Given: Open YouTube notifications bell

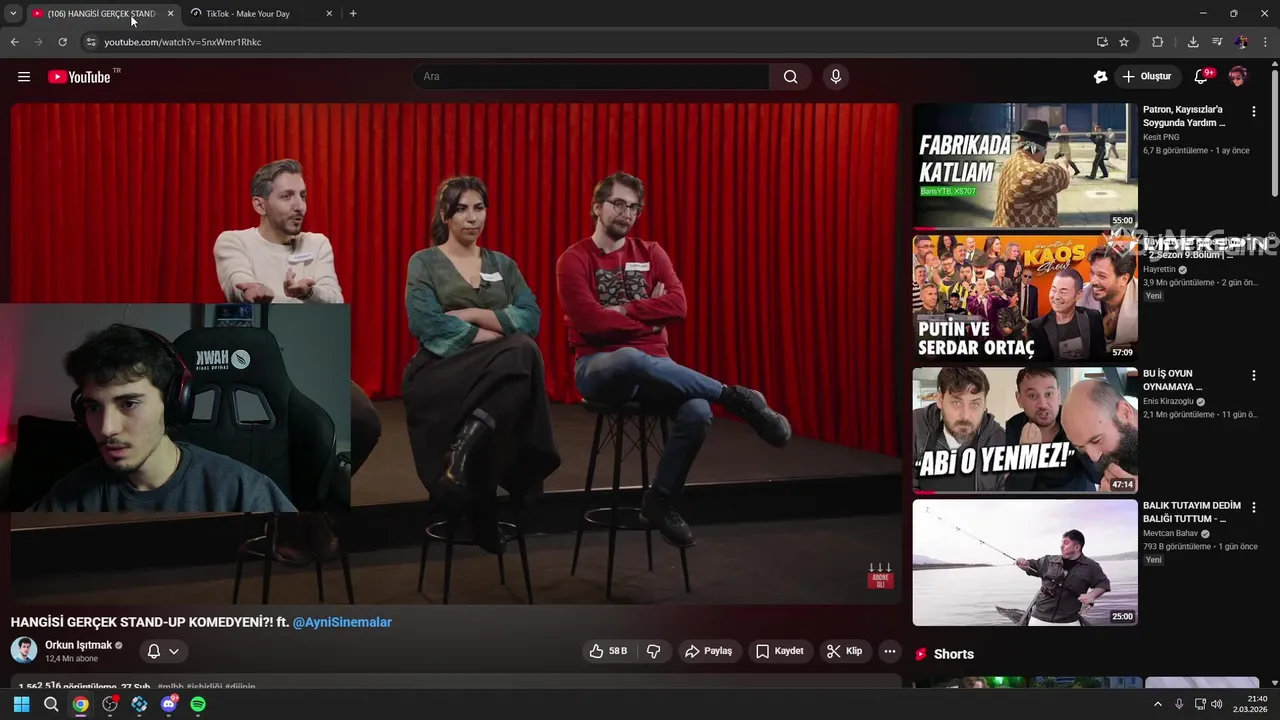Looking at the screenshot, I should [1201, 77].
